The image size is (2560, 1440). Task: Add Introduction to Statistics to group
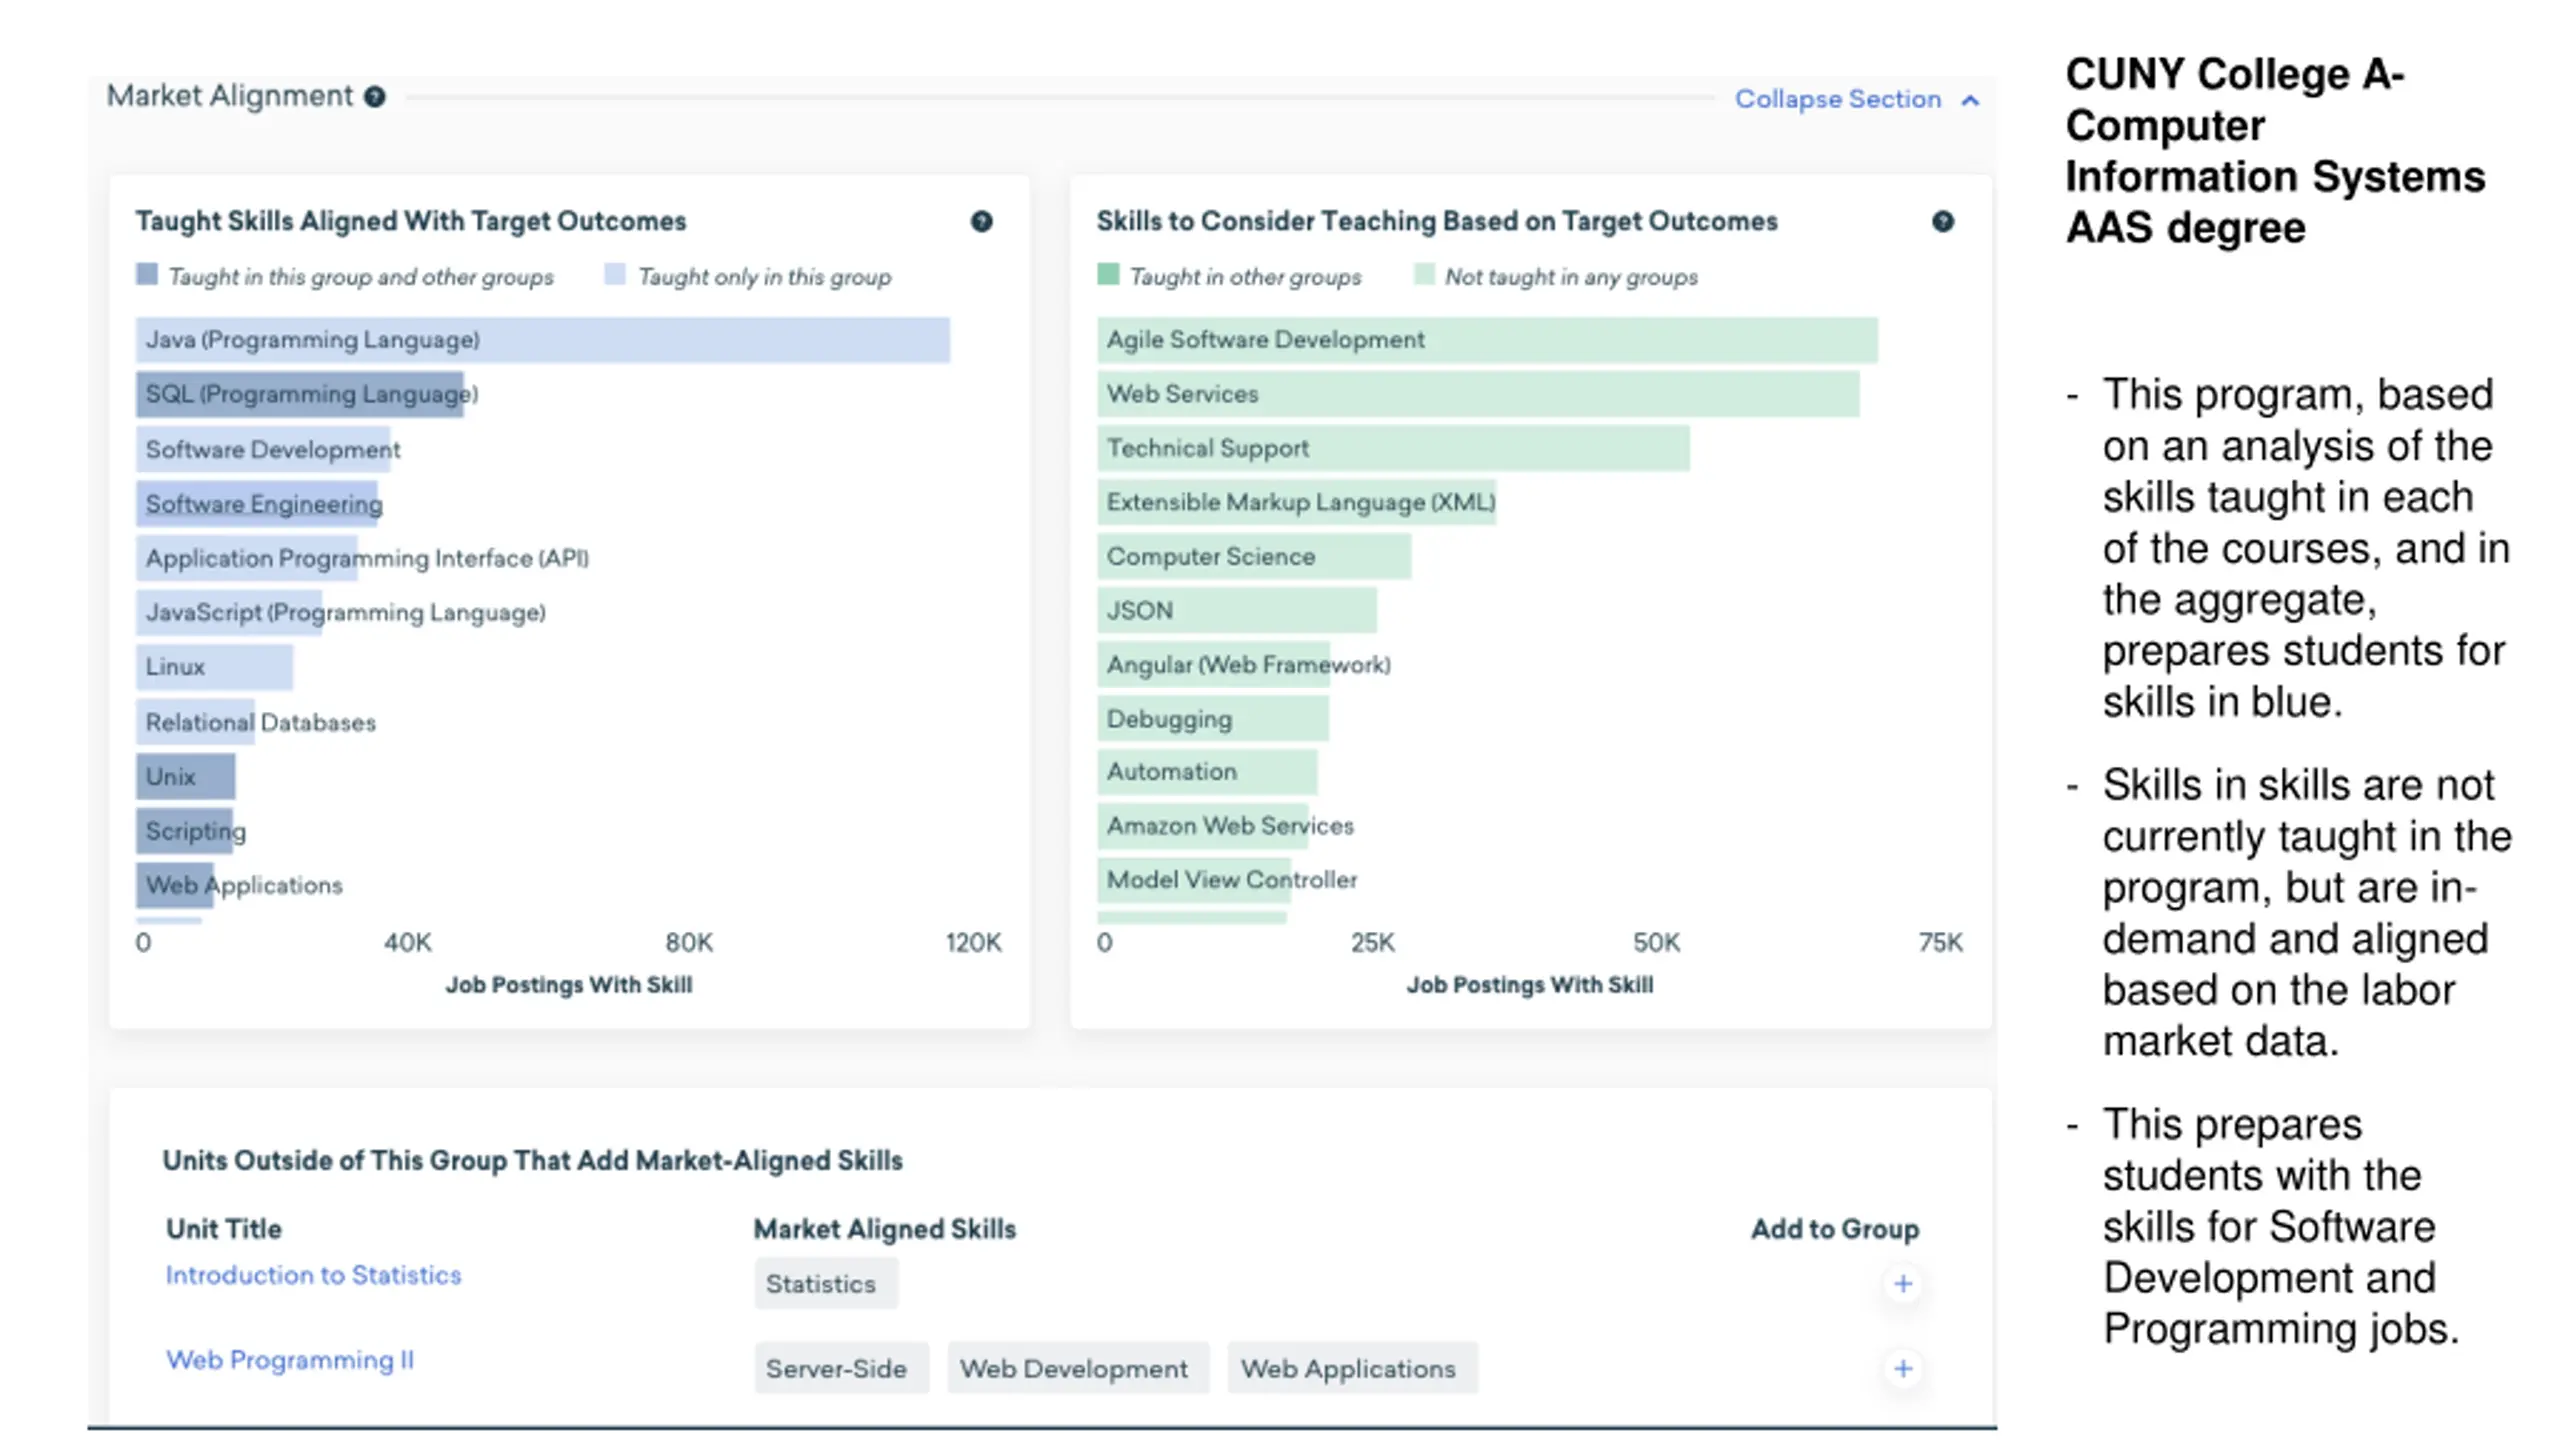point(1902,1284)
